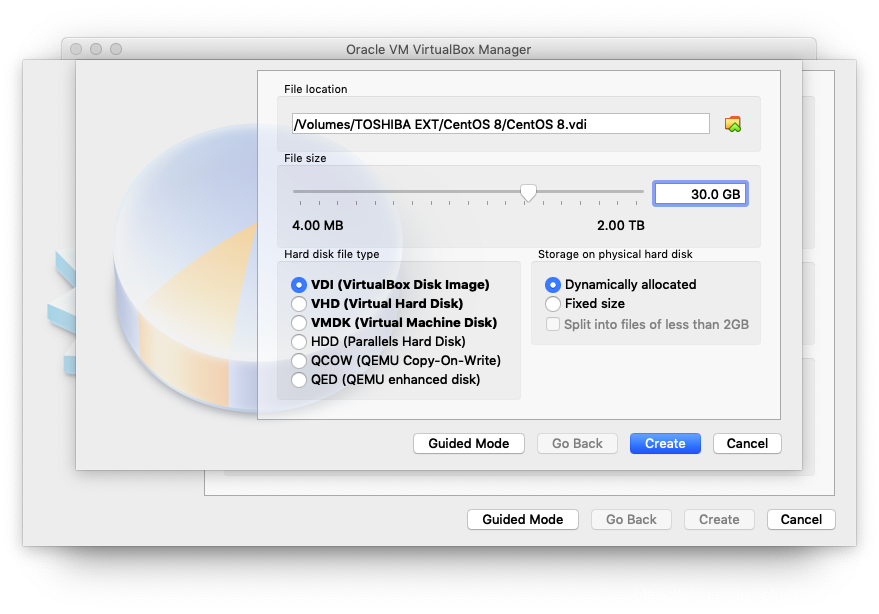Screen dimensions: 879x614
Task: Click Cancel in the back window
Action: tap(801, 520)
